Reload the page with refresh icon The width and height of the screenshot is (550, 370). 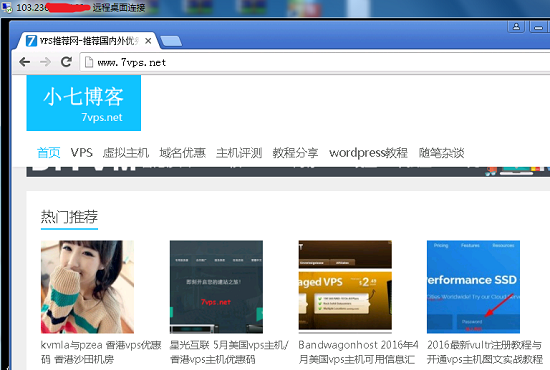[x=66, y=62]
